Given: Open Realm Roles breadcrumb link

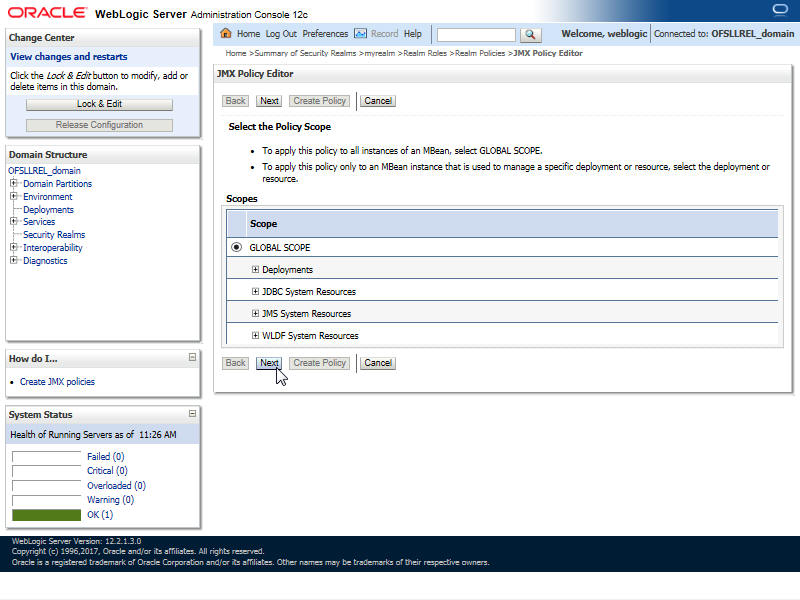Looking at the screenshot, I should coord(425,53).
